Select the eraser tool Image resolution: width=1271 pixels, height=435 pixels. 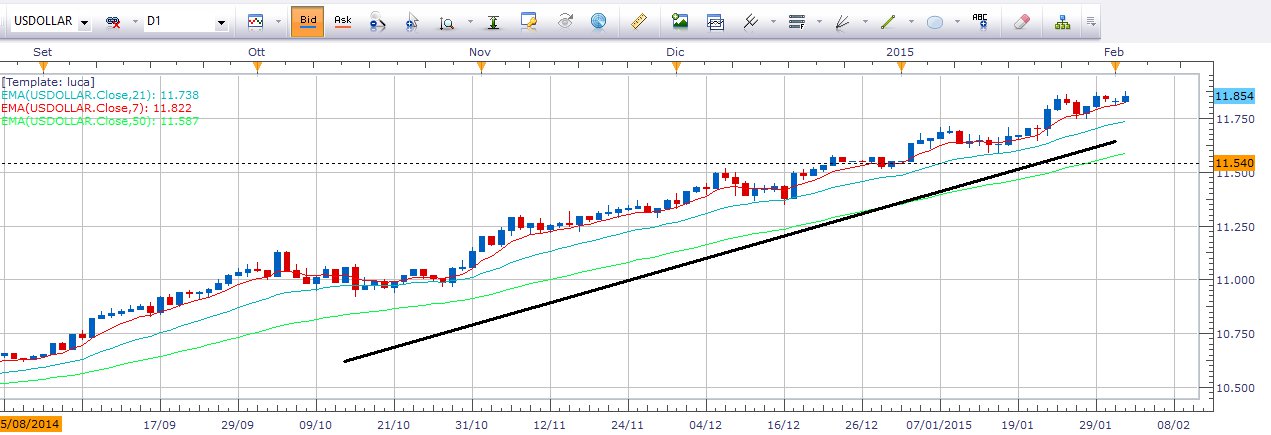click(x=1020, y=21)
